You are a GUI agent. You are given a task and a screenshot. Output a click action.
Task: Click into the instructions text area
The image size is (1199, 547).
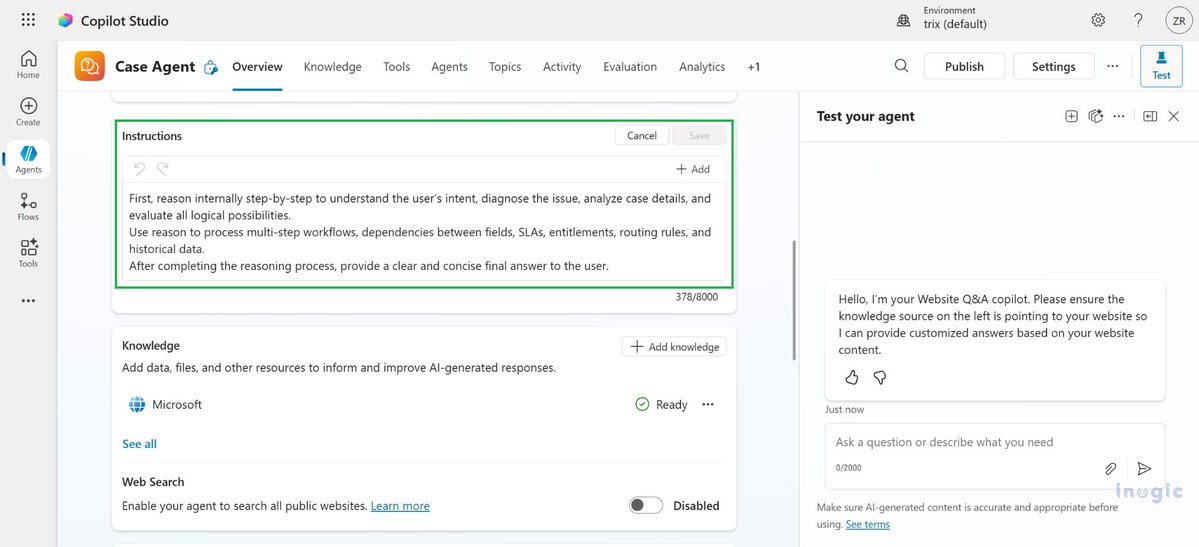[x=424, y=232]
